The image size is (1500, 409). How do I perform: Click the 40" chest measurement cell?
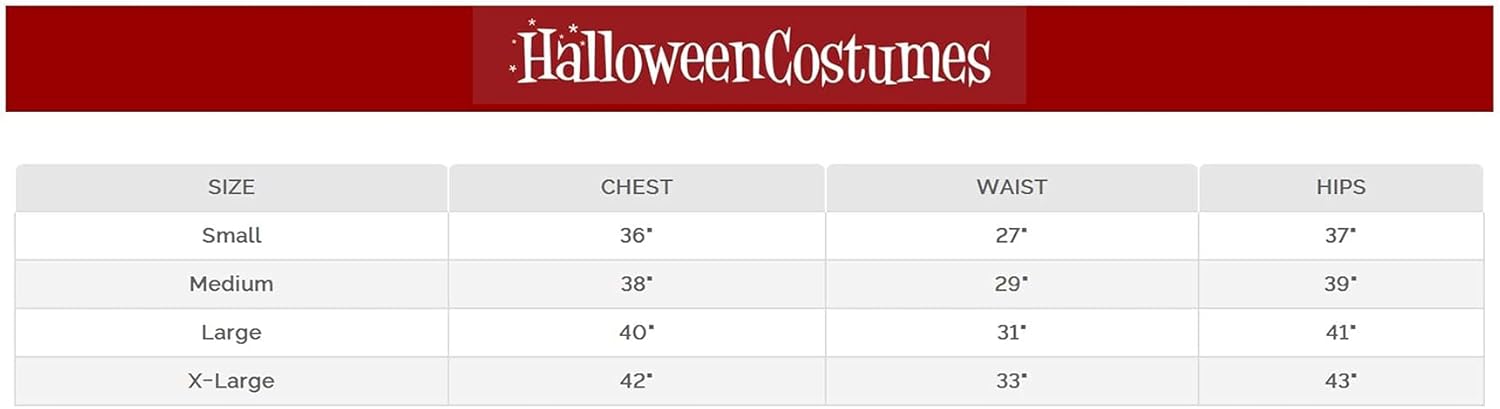coord(636,332)
